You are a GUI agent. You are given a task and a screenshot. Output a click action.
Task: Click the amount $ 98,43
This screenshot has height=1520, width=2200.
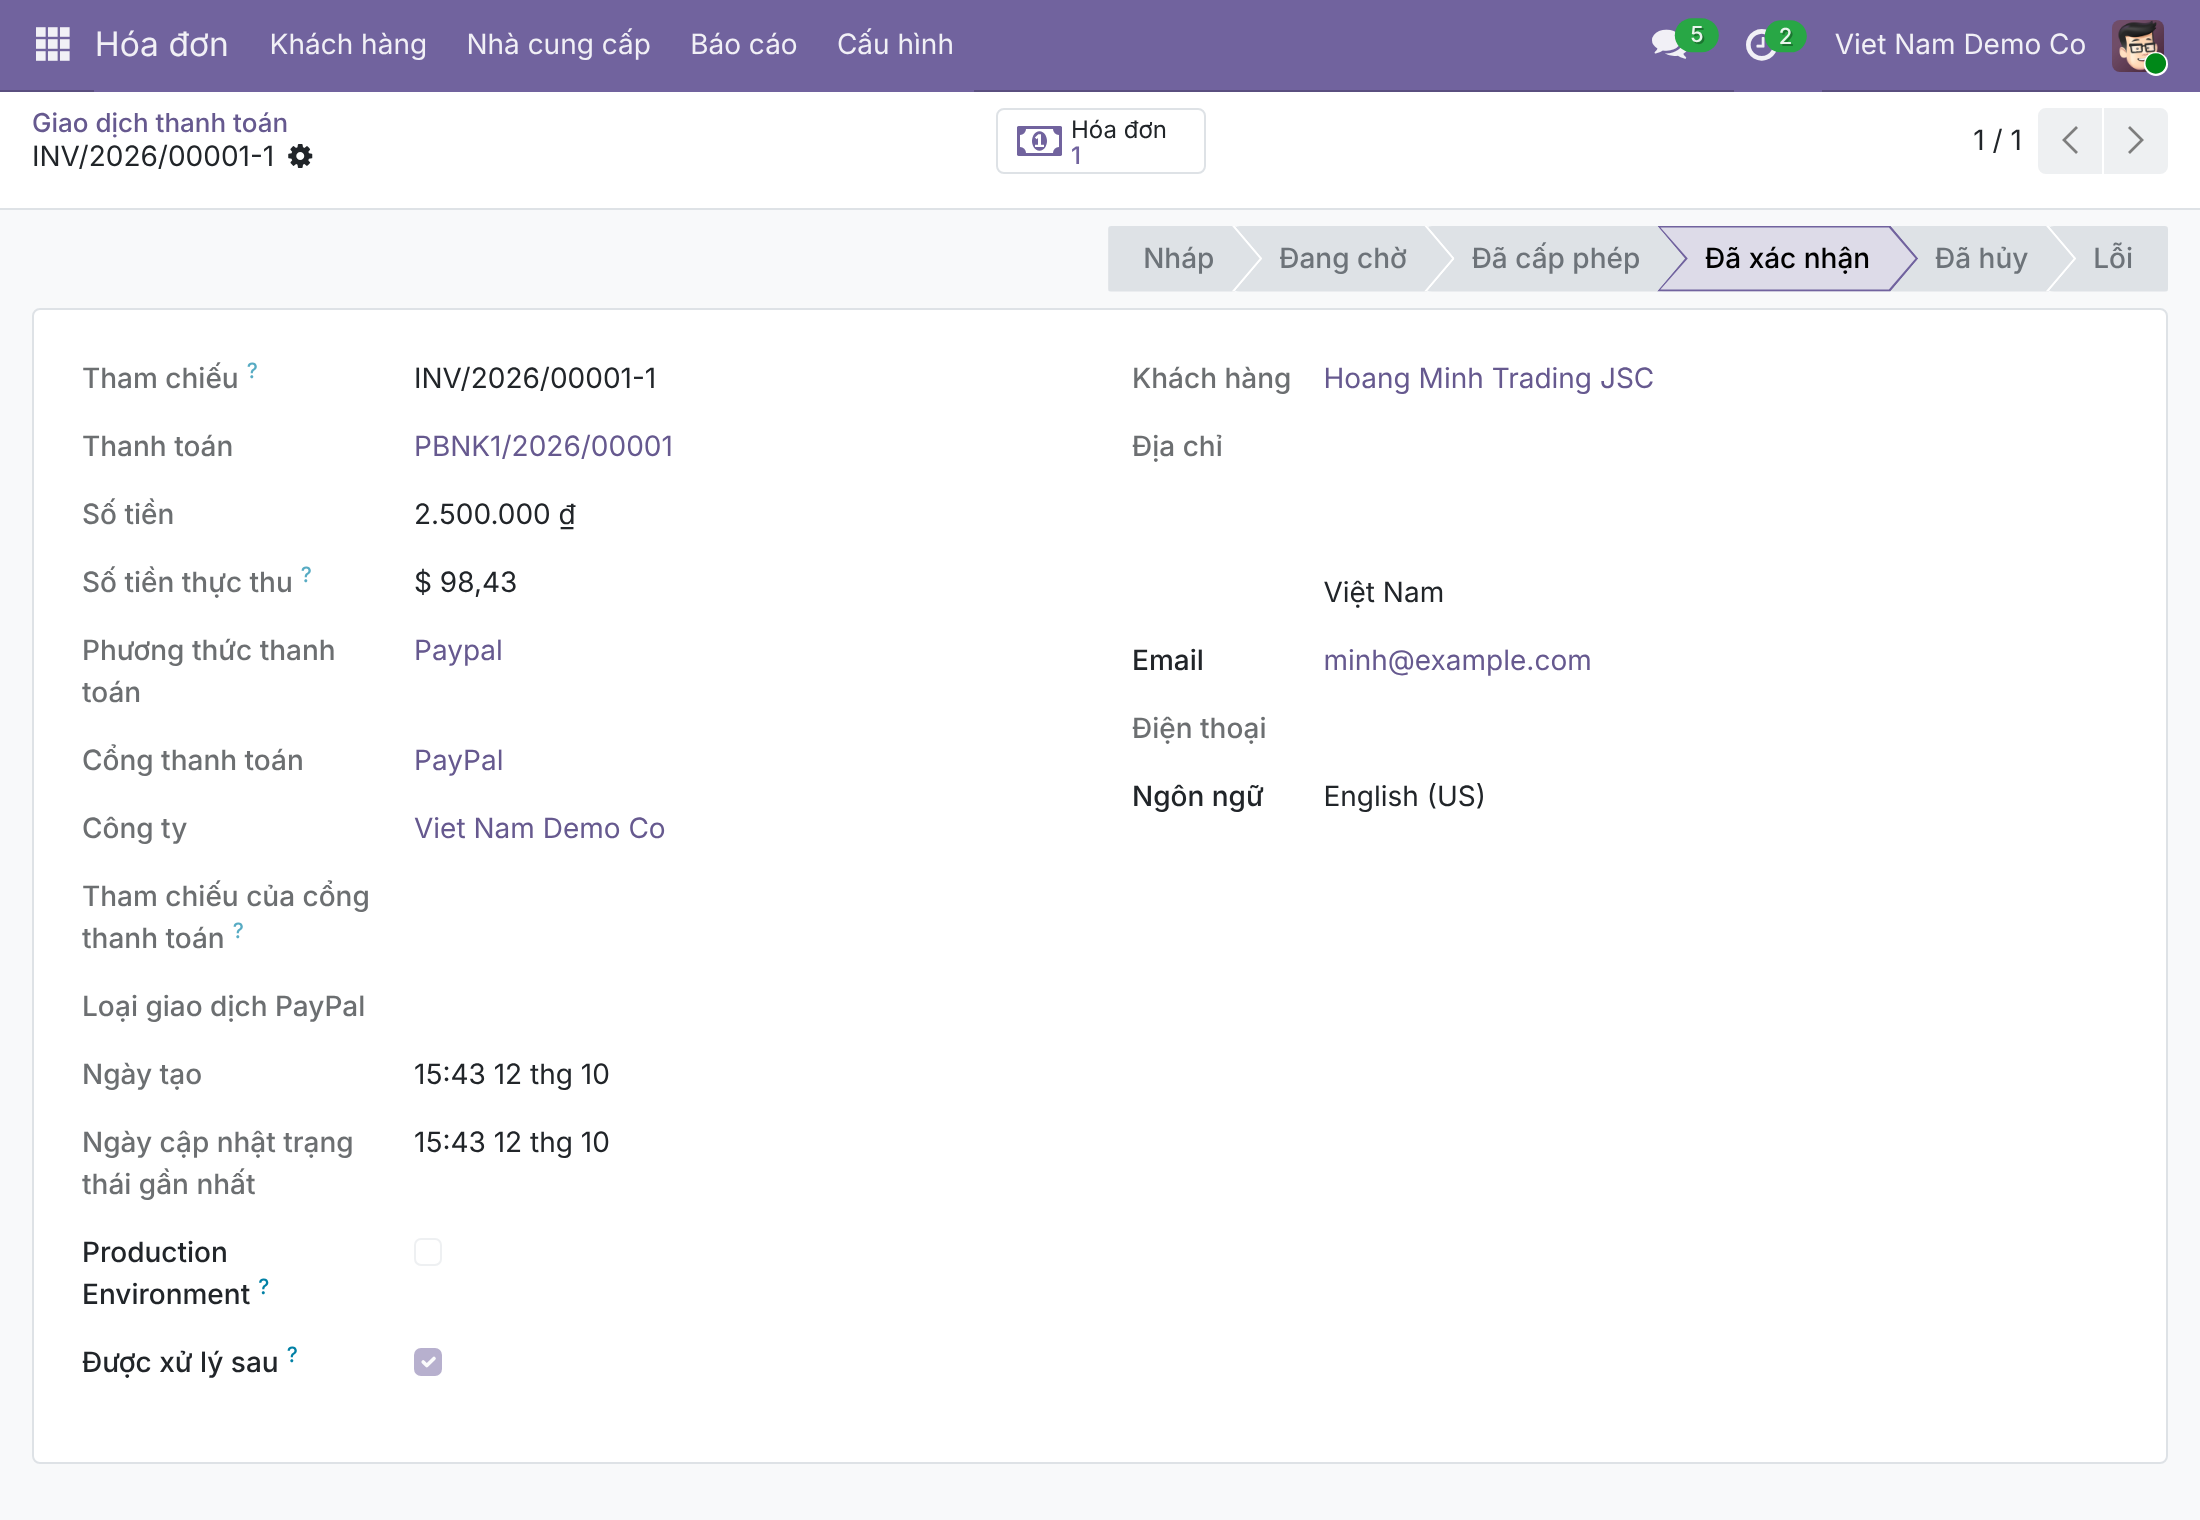[x=465, y=582]
